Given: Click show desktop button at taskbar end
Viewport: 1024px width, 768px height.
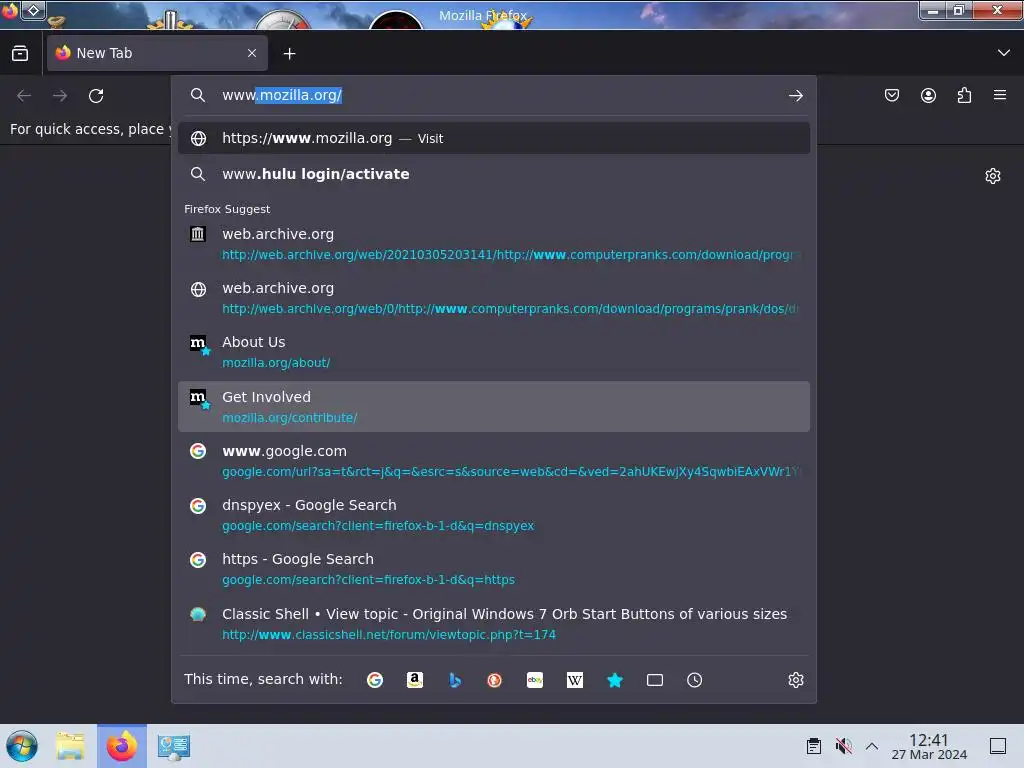Looking at the screenshot, I should [998, 746].
